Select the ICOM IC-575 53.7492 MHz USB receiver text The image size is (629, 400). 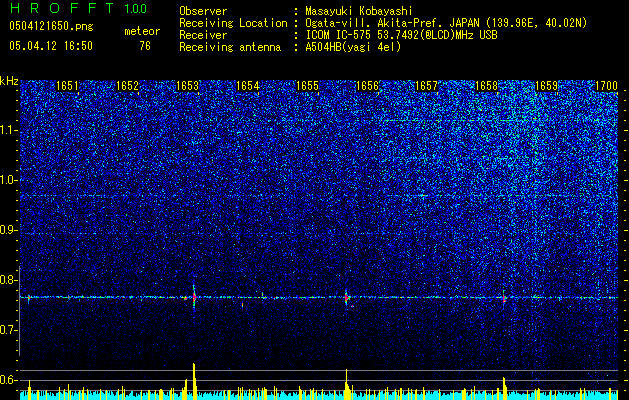[401, 35]
